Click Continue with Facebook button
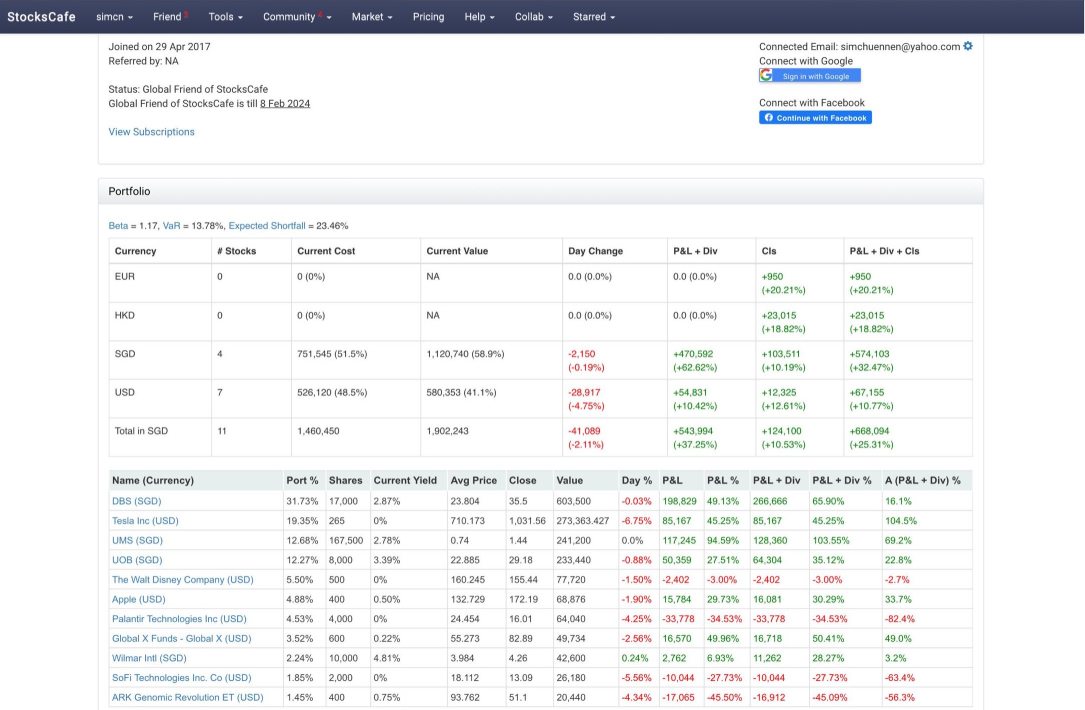The width and height of the screenshot is (1085, 710). point(815,118)
